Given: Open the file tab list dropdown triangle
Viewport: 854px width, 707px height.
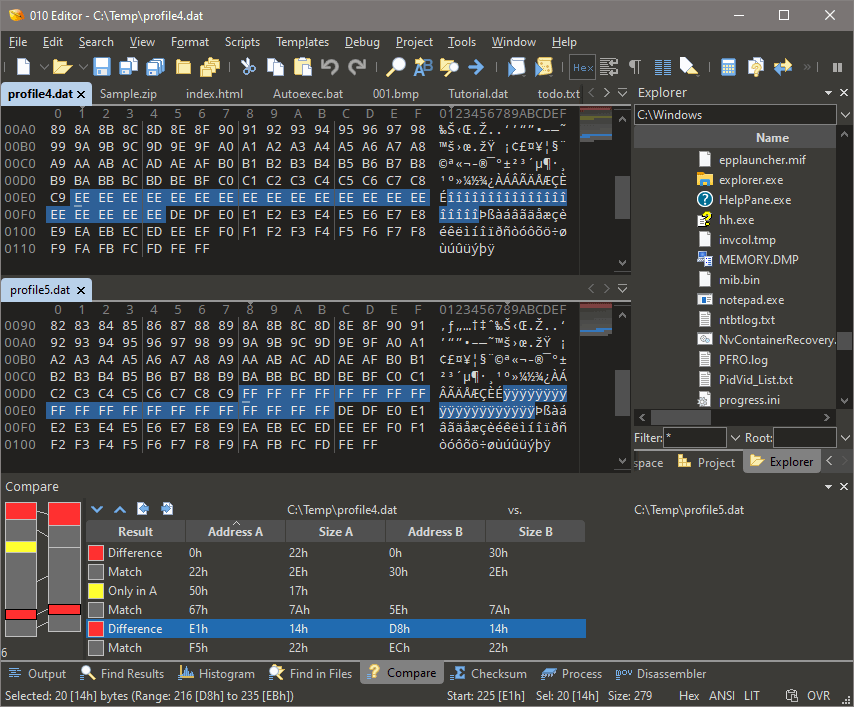Looking at the screenshot, I should (623, 93).
